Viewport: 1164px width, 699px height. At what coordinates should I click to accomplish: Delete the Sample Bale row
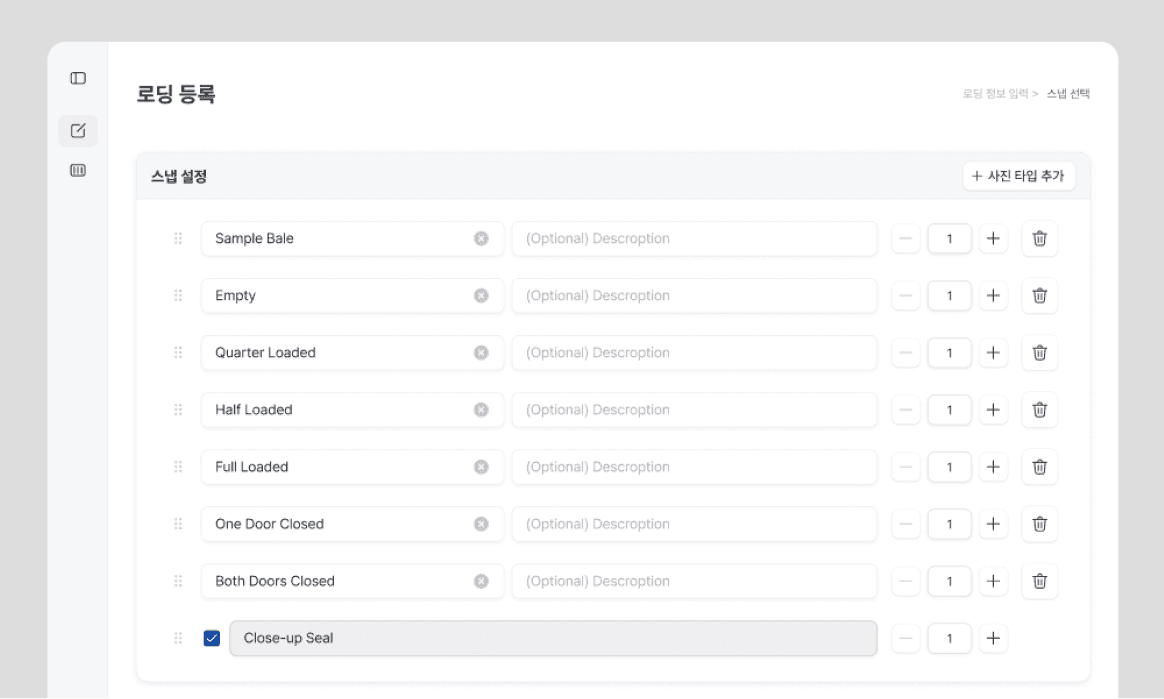tap(1039, 239)
